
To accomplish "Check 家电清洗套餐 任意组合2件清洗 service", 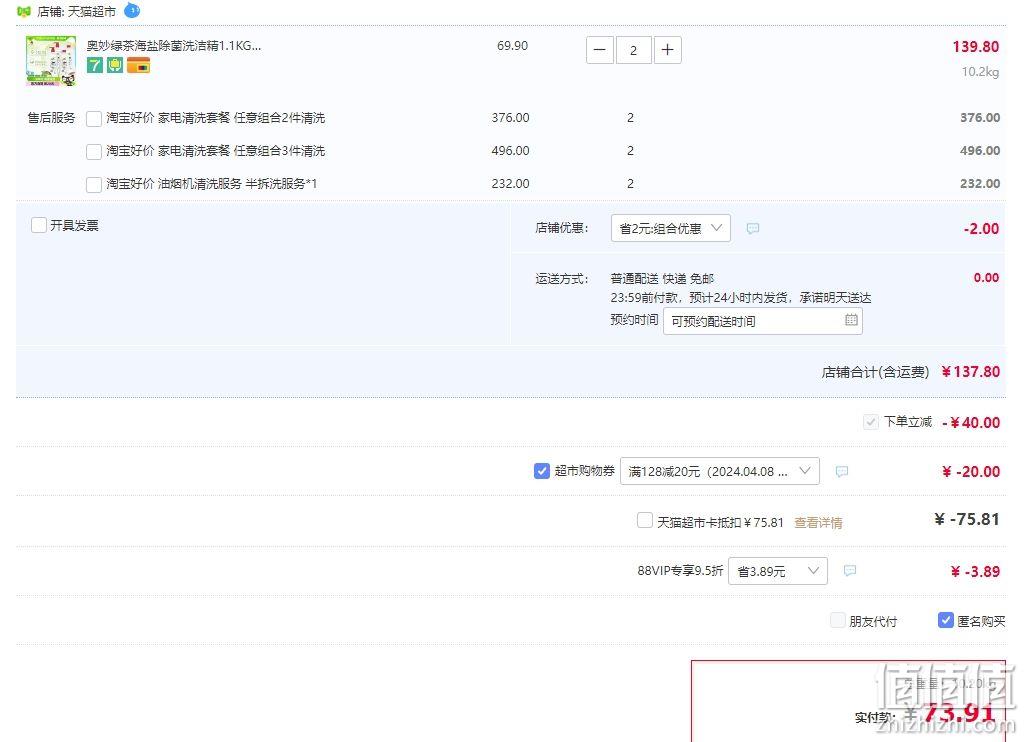I will pyautogui.click(x=94, y=118).
